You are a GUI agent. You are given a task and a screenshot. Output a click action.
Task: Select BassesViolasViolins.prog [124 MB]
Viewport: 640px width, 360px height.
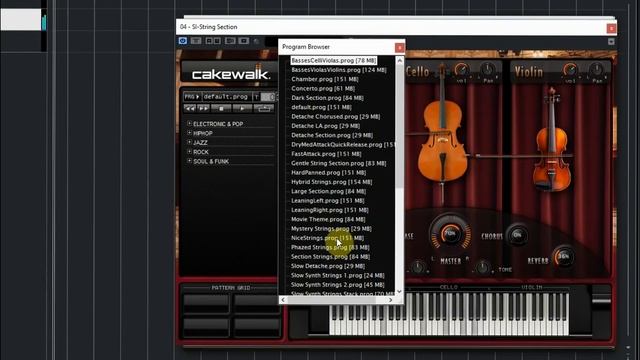339,70
